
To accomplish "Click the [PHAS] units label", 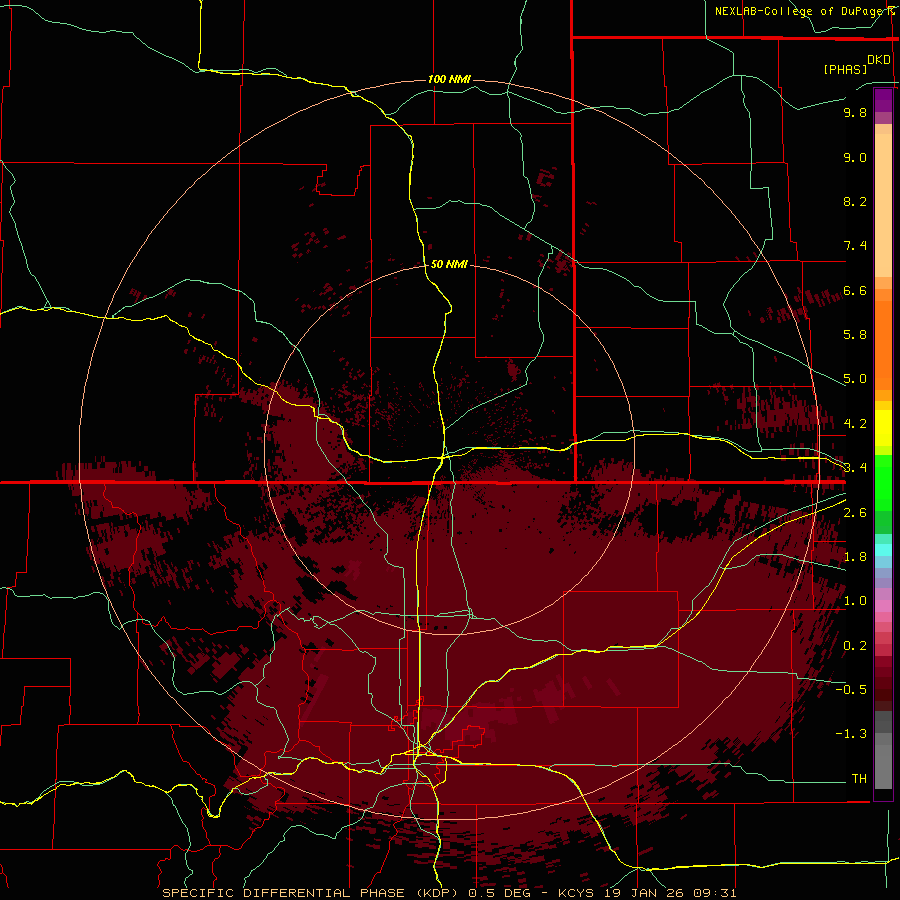I will [x=845, y=69].
